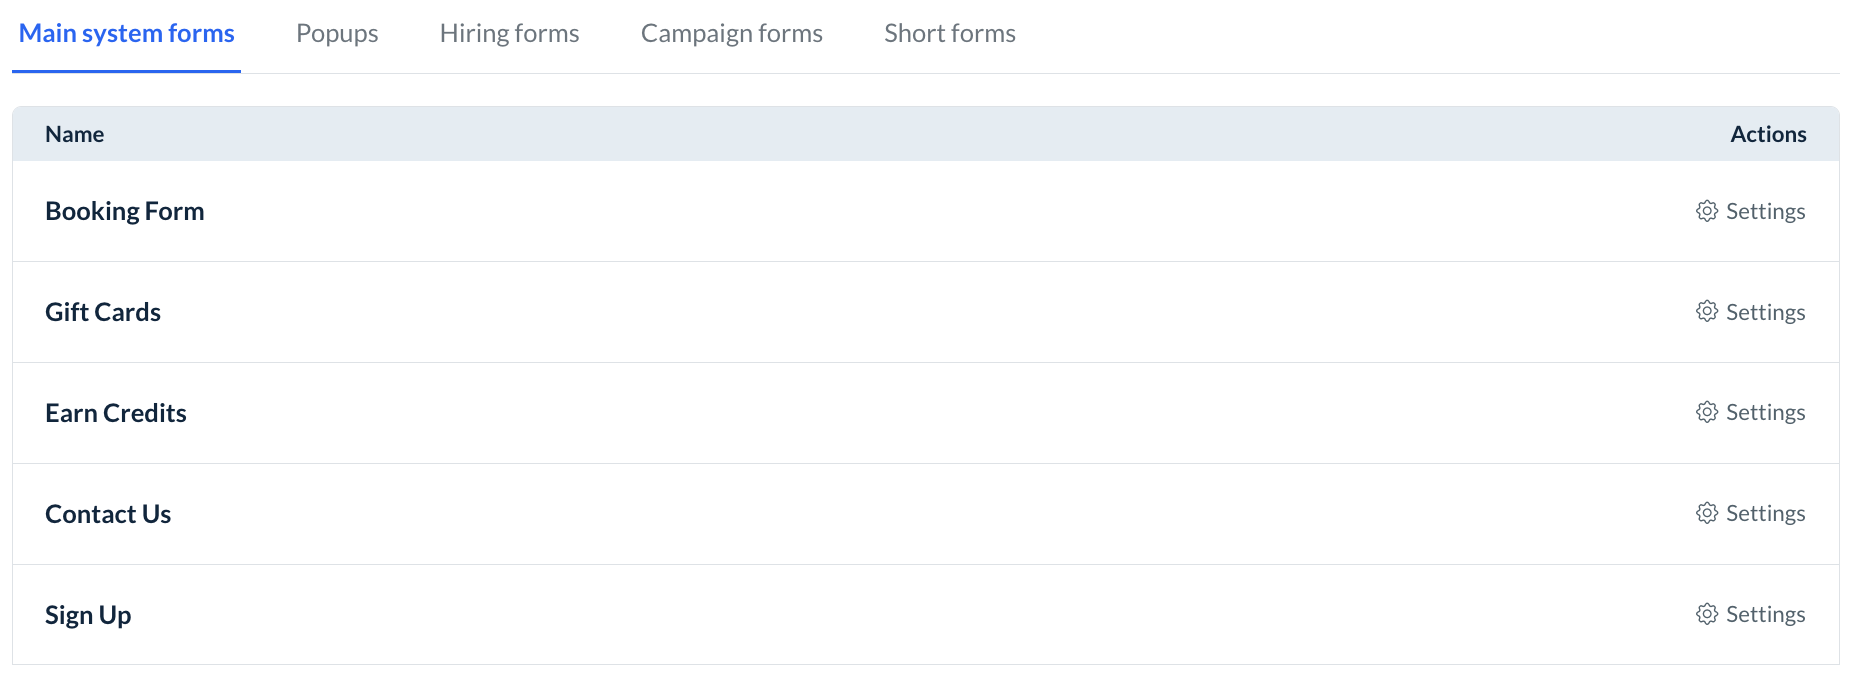Viewport: 1864px width, 688px height.
Task: Go to the Campaign forms tab
Action: tap(731, 34)
